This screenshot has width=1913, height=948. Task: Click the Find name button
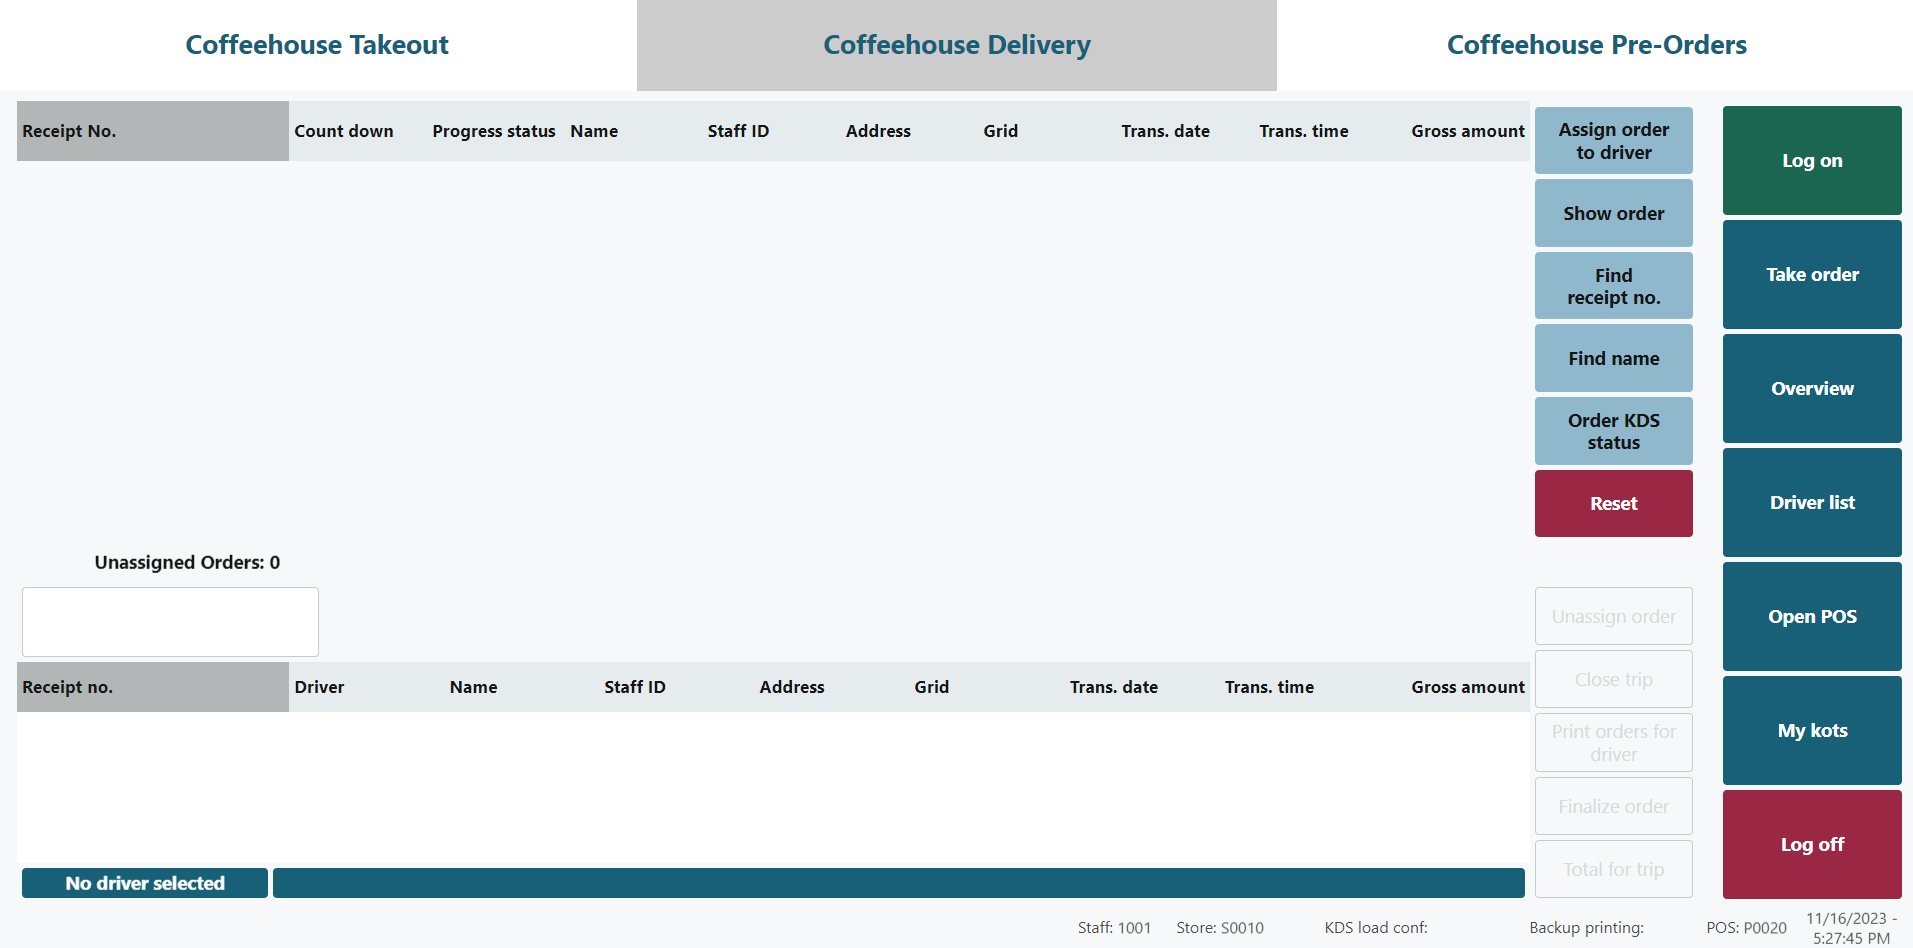tap(1613, 358)
